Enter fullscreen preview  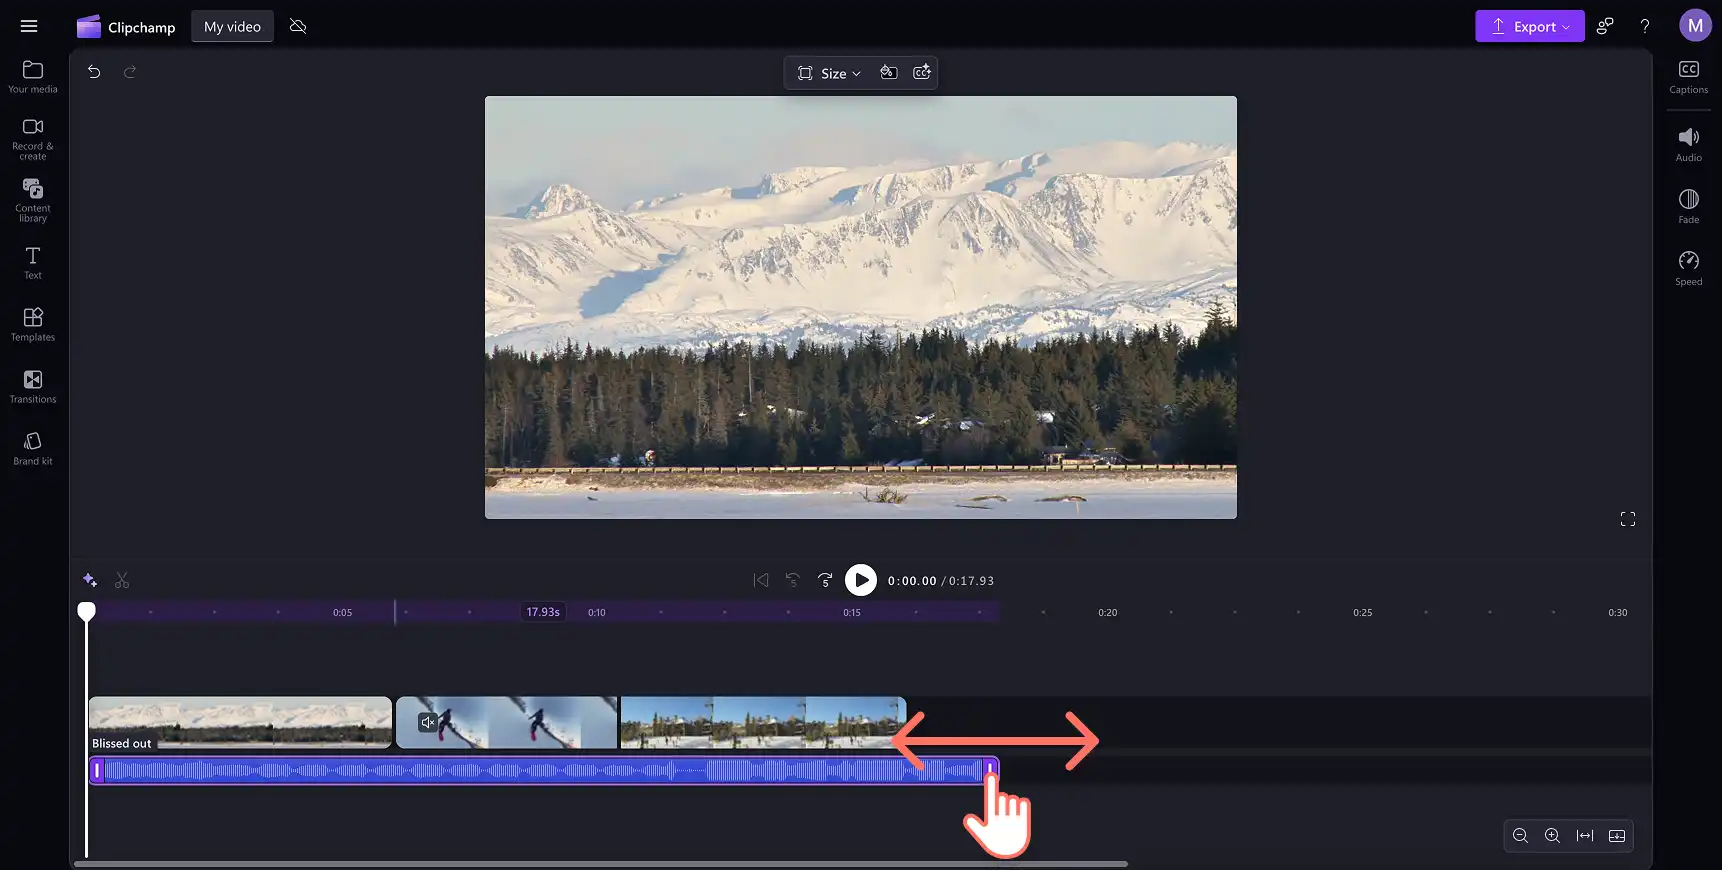click(x=1628, y=519)
